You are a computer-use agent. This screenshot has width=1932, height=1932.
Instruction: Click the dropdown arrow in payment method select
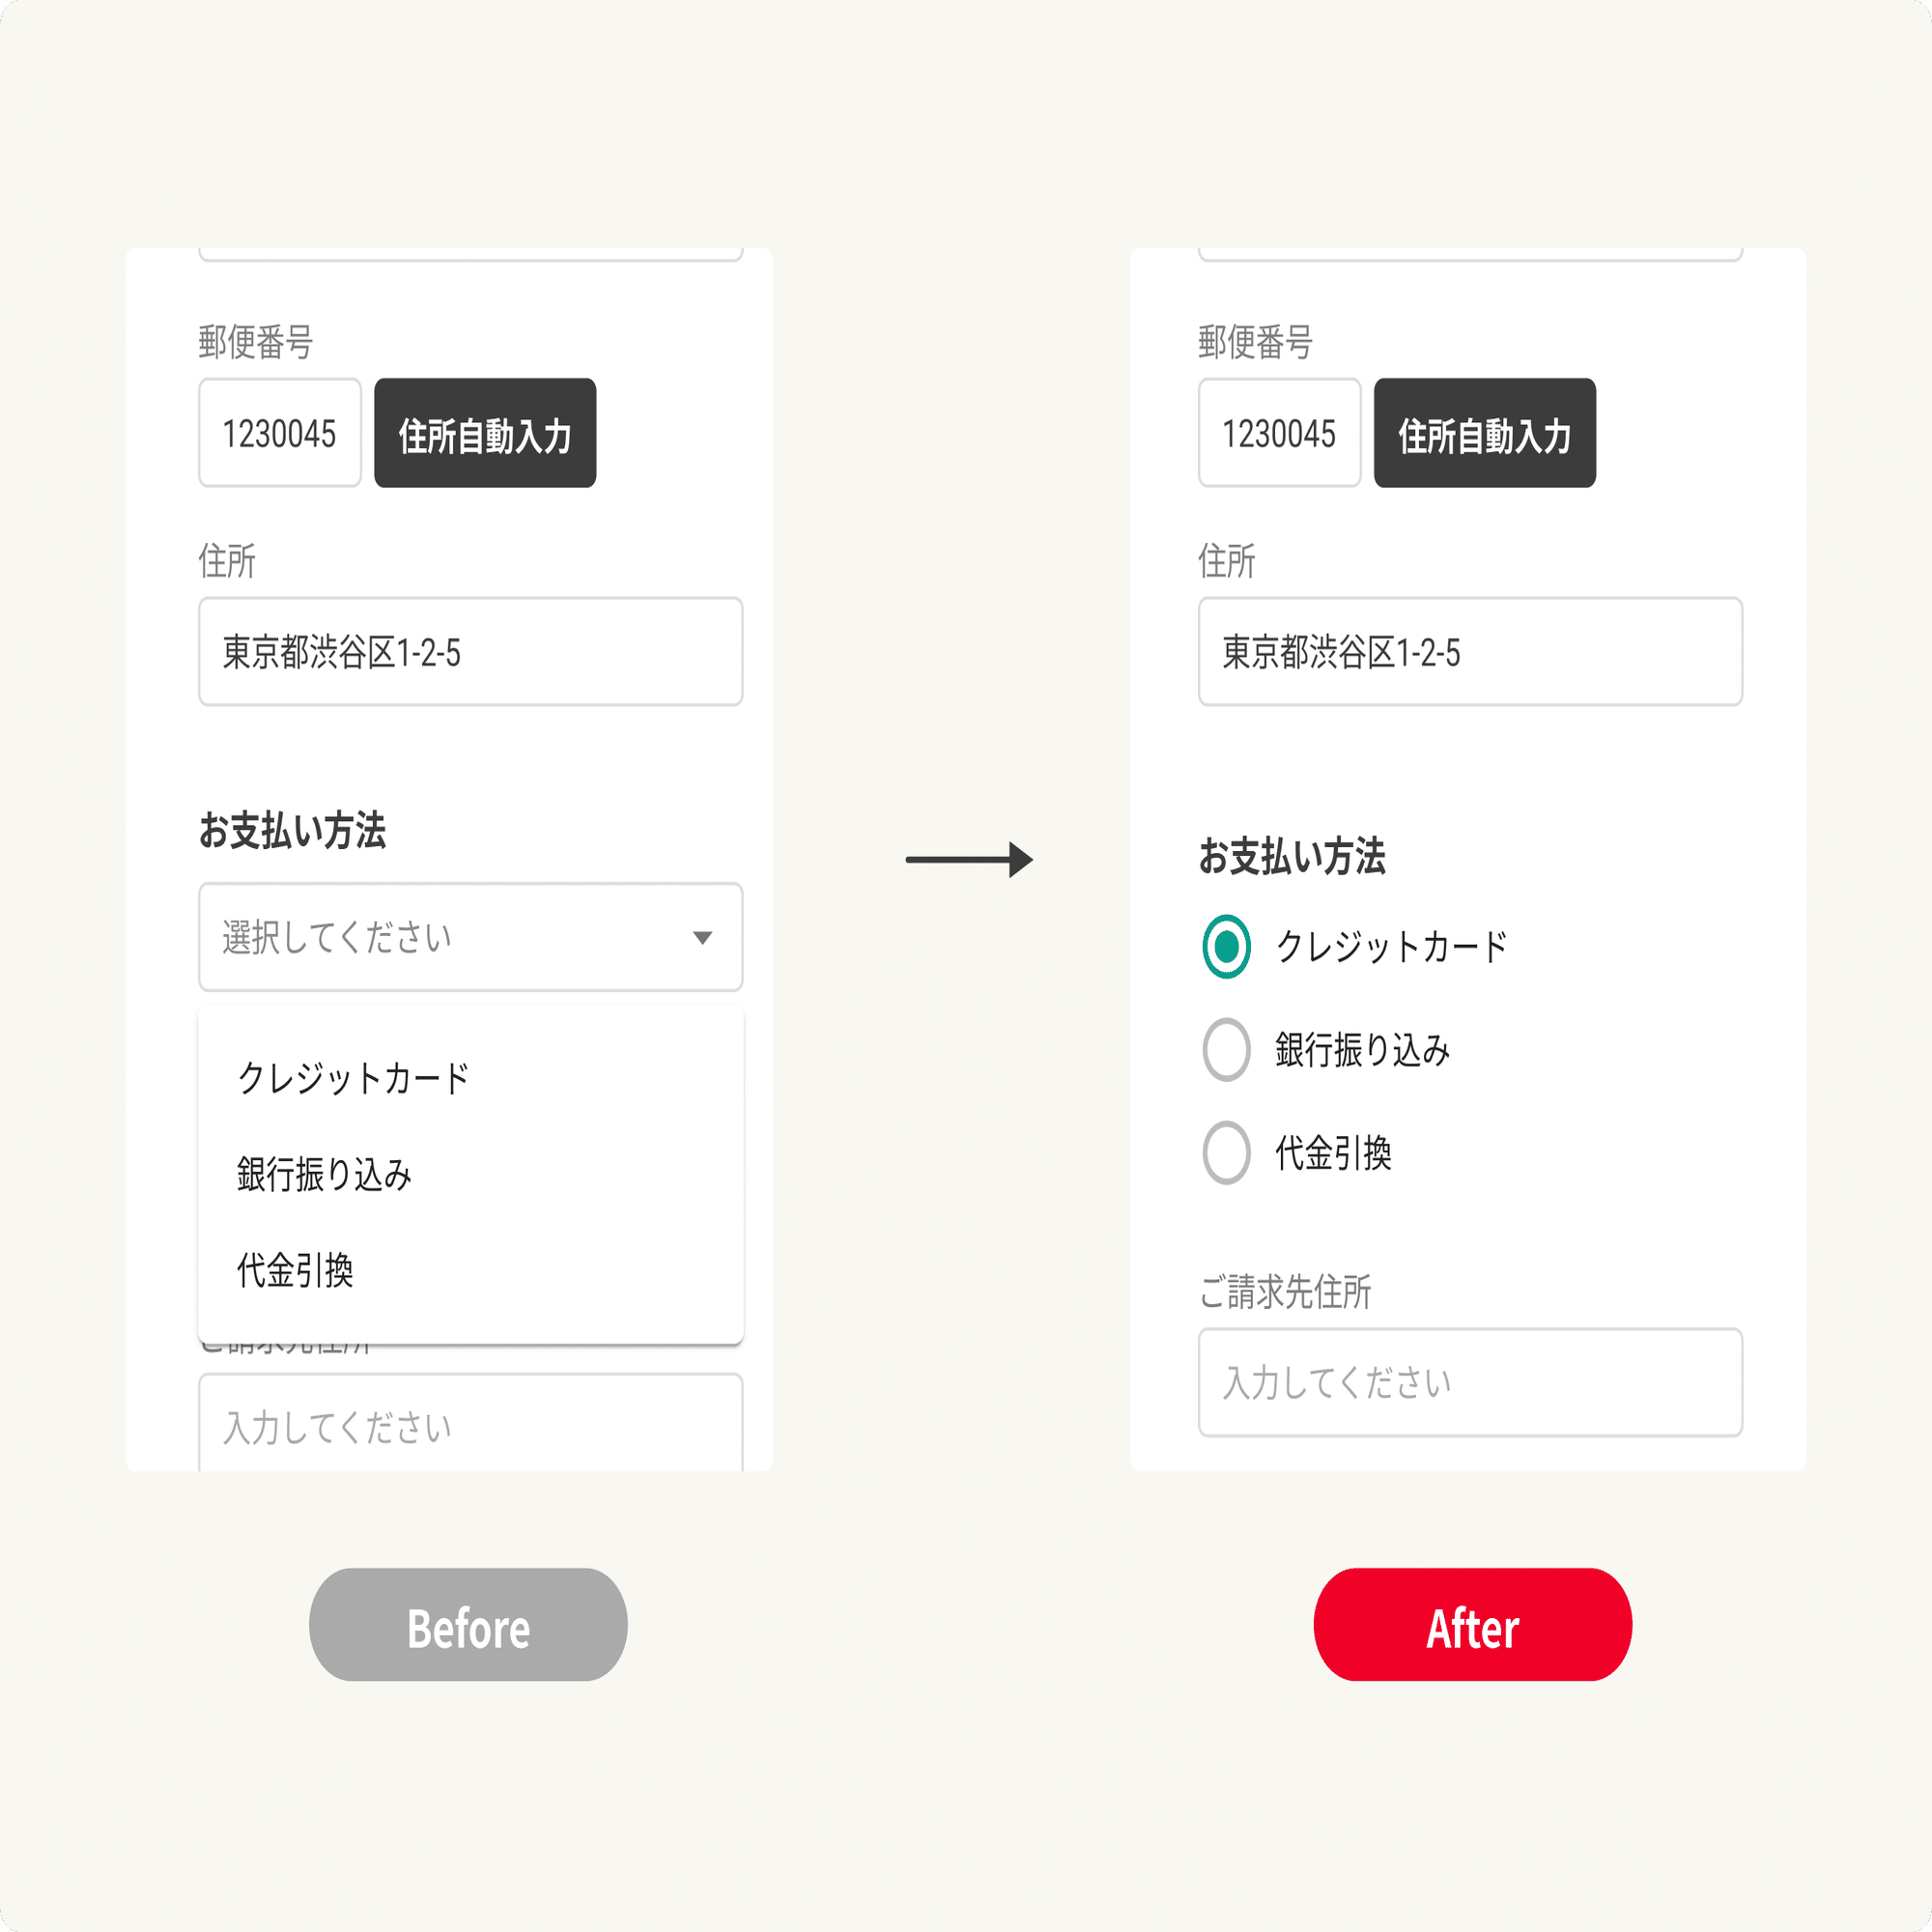click(702, 938)
